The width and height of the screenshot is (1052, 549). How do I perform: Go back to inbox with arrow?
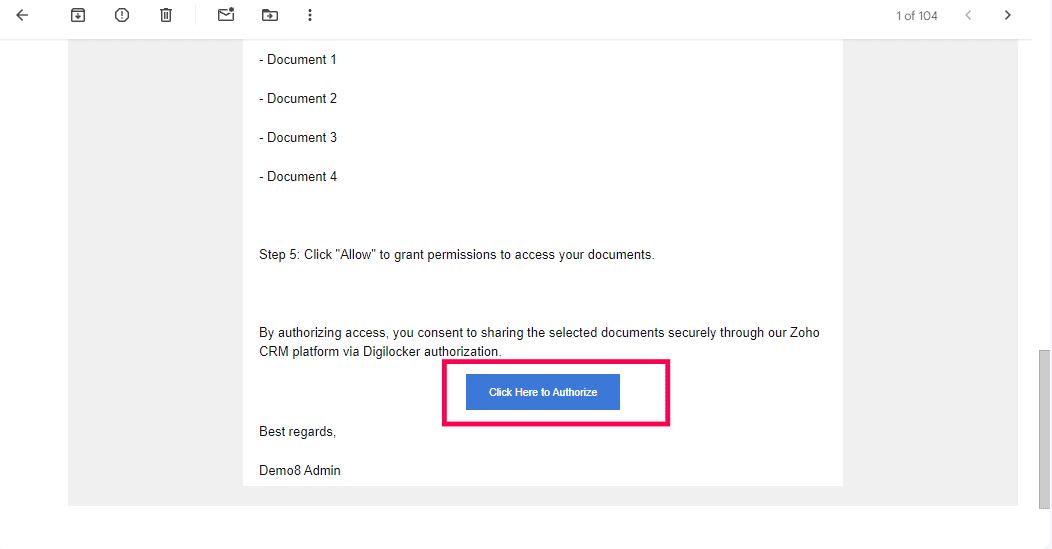coord(22,15)
